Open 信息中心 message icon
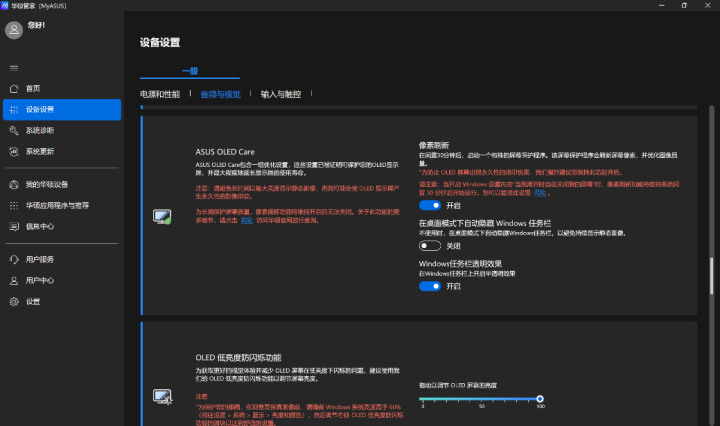This screenshot has height=426, width=720. pos(14,226)
